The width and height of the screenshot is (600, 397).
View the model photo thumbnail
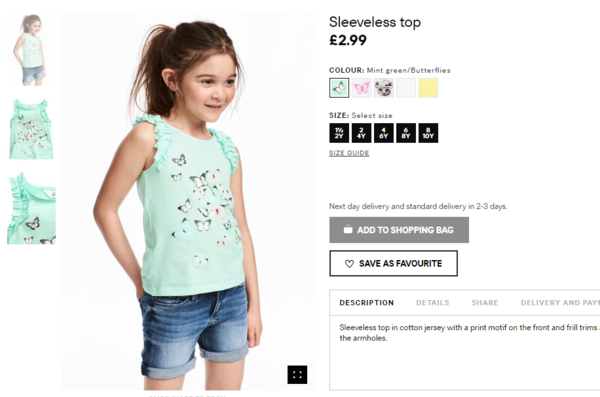click(31, 50)
